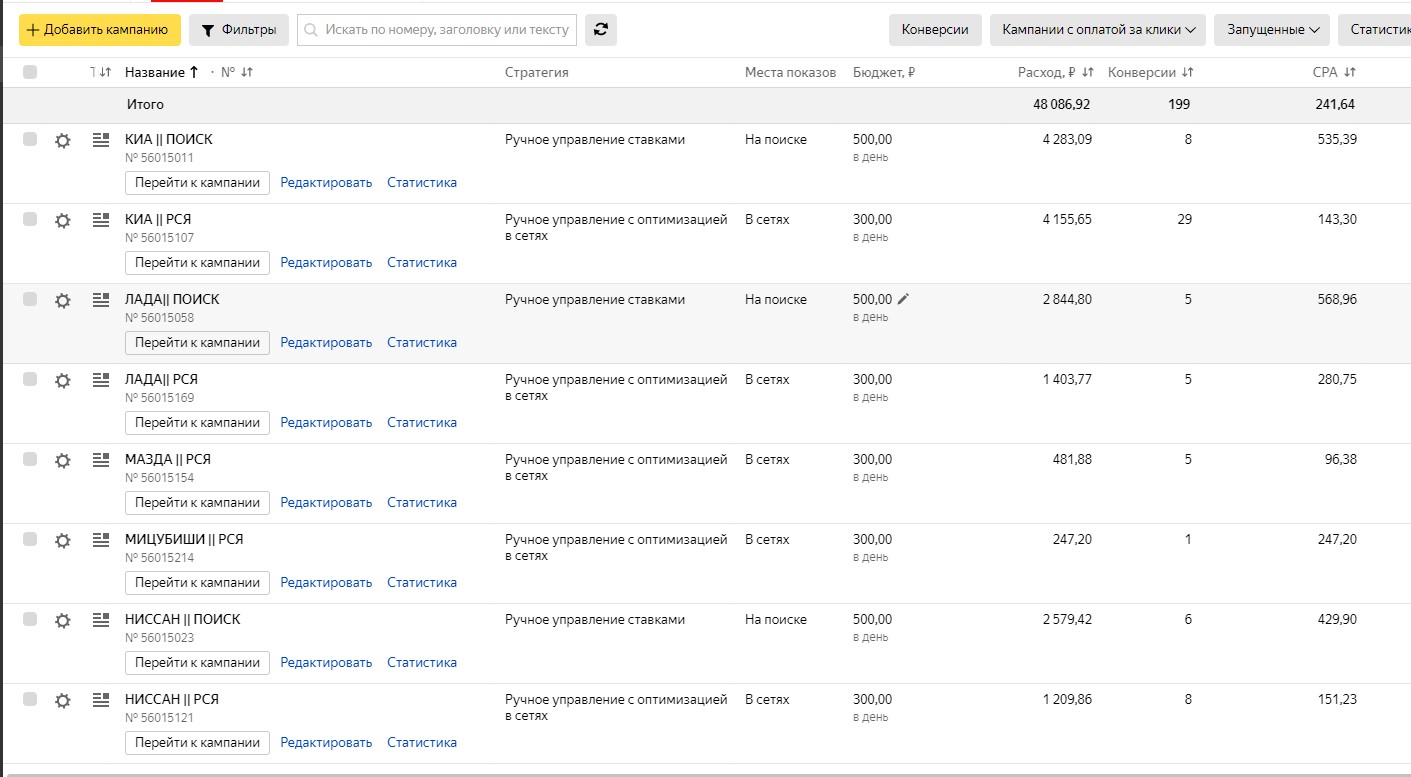This screenshot has height=777, width=1411.
Task: Open the Запущенные status dropdown
Action: [x=1272, y=30]
